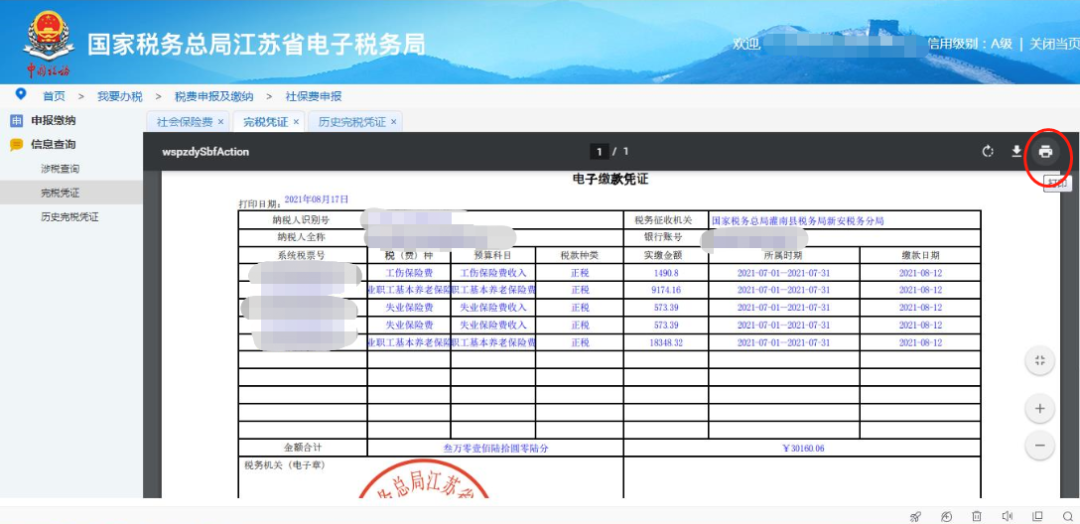Screen dimensions: 1080x524
Task: Select the 完税凭证 tab
Action: (265, 122)
